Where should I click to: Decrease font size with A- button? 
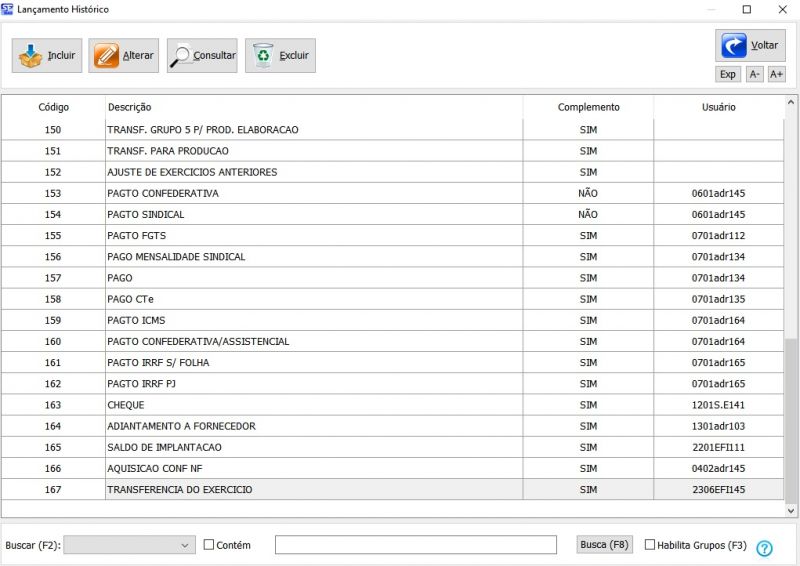click(x=754, y=74)
